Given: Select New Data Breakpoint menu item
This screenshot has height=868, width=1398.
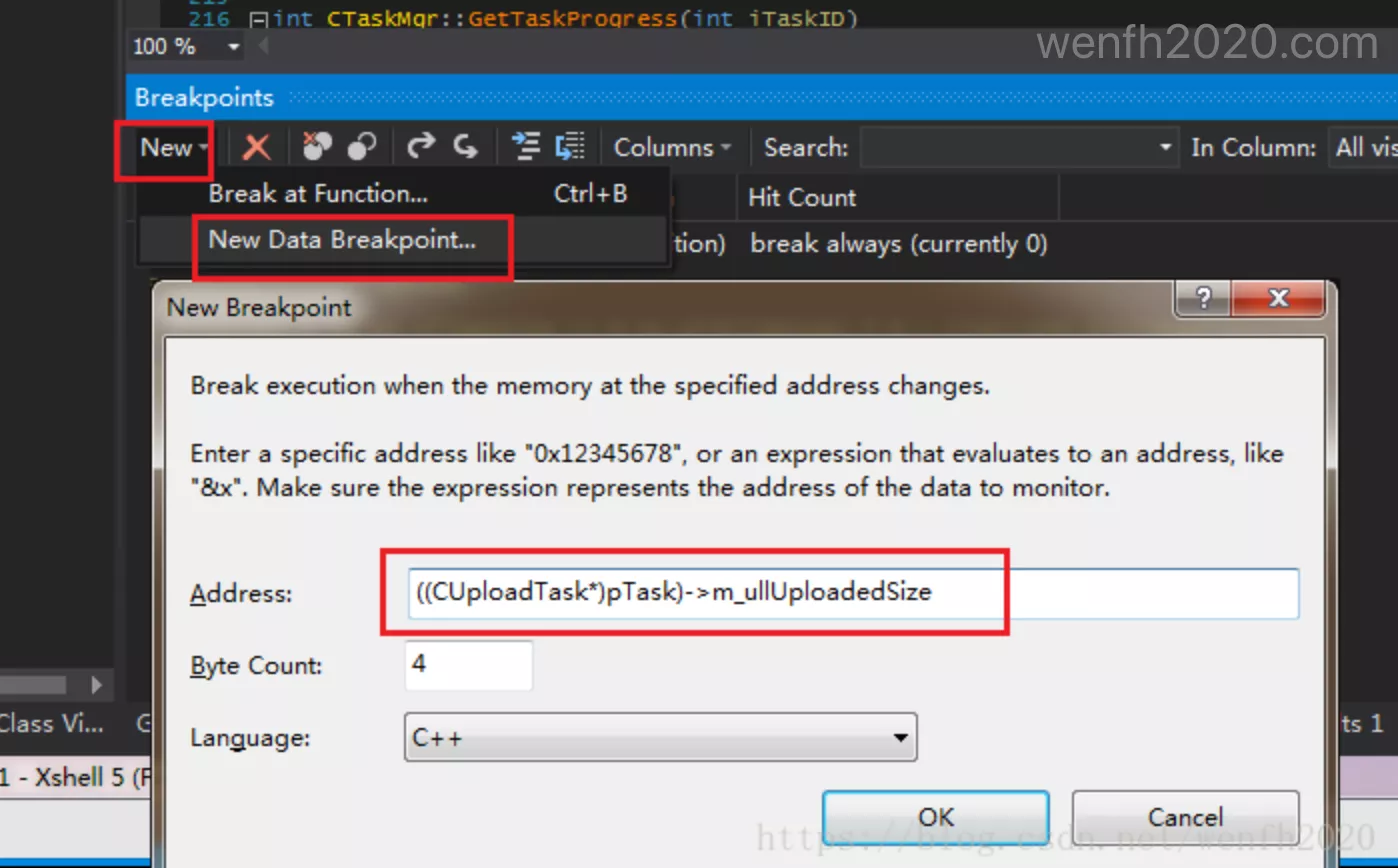Looking at the screenshot, I should [x=342, y=240].
